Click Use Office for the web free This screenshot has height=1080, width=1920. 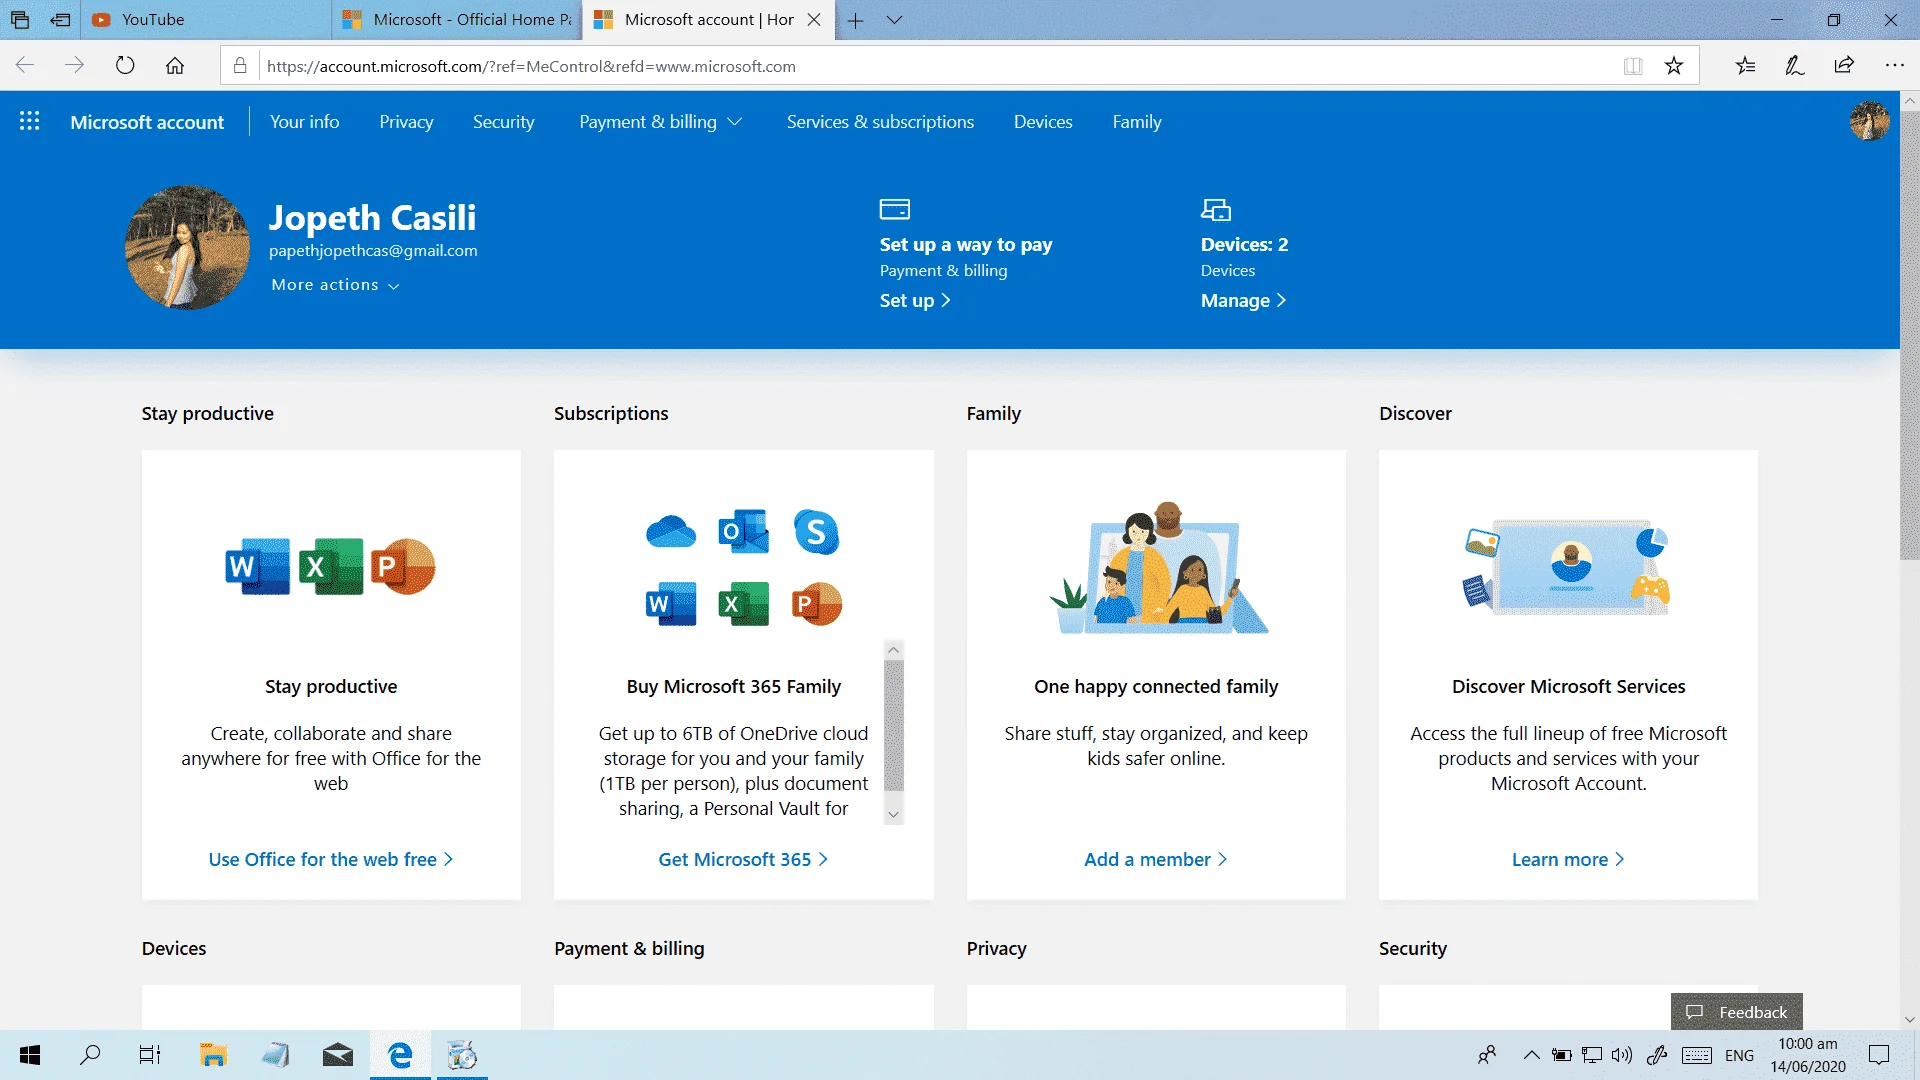pos(331,860)
